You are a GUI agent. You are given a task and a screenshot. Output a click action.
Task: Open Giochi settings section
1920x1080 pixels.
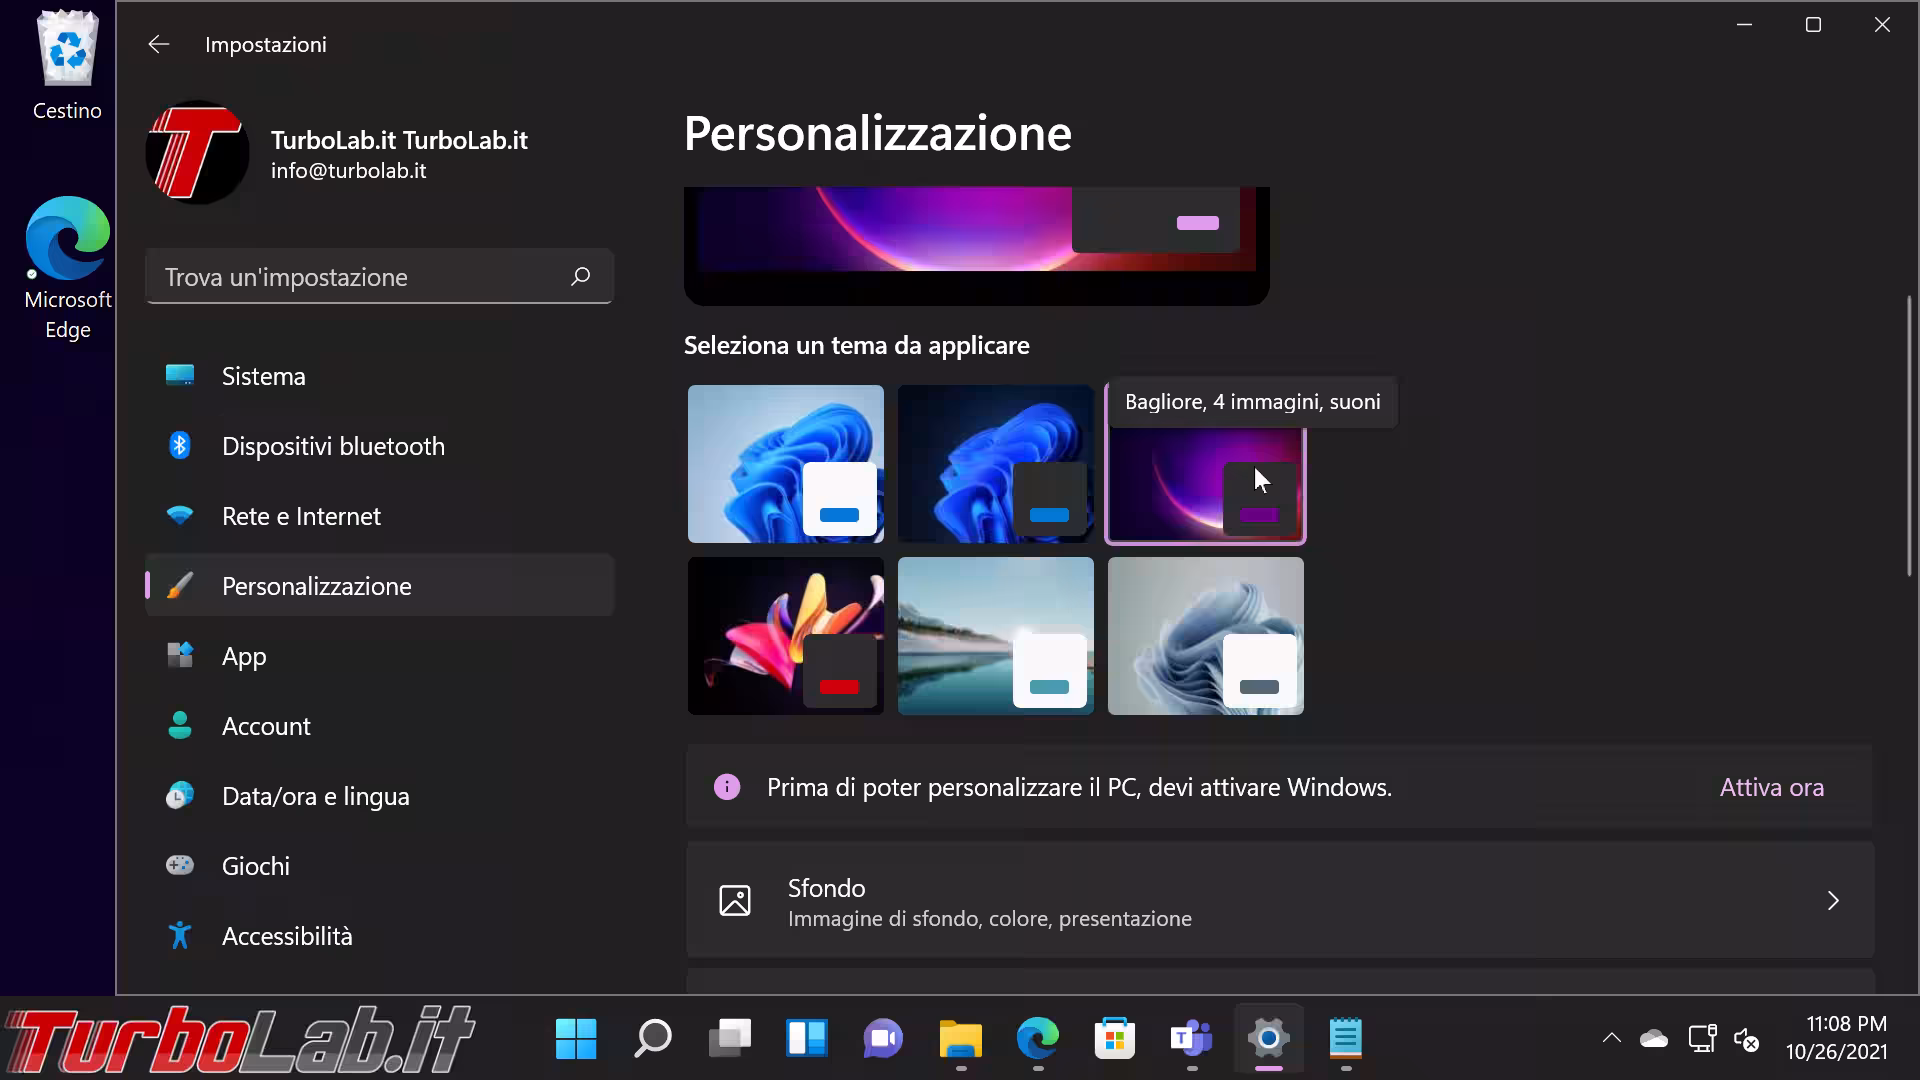click(x=255, y=866)
